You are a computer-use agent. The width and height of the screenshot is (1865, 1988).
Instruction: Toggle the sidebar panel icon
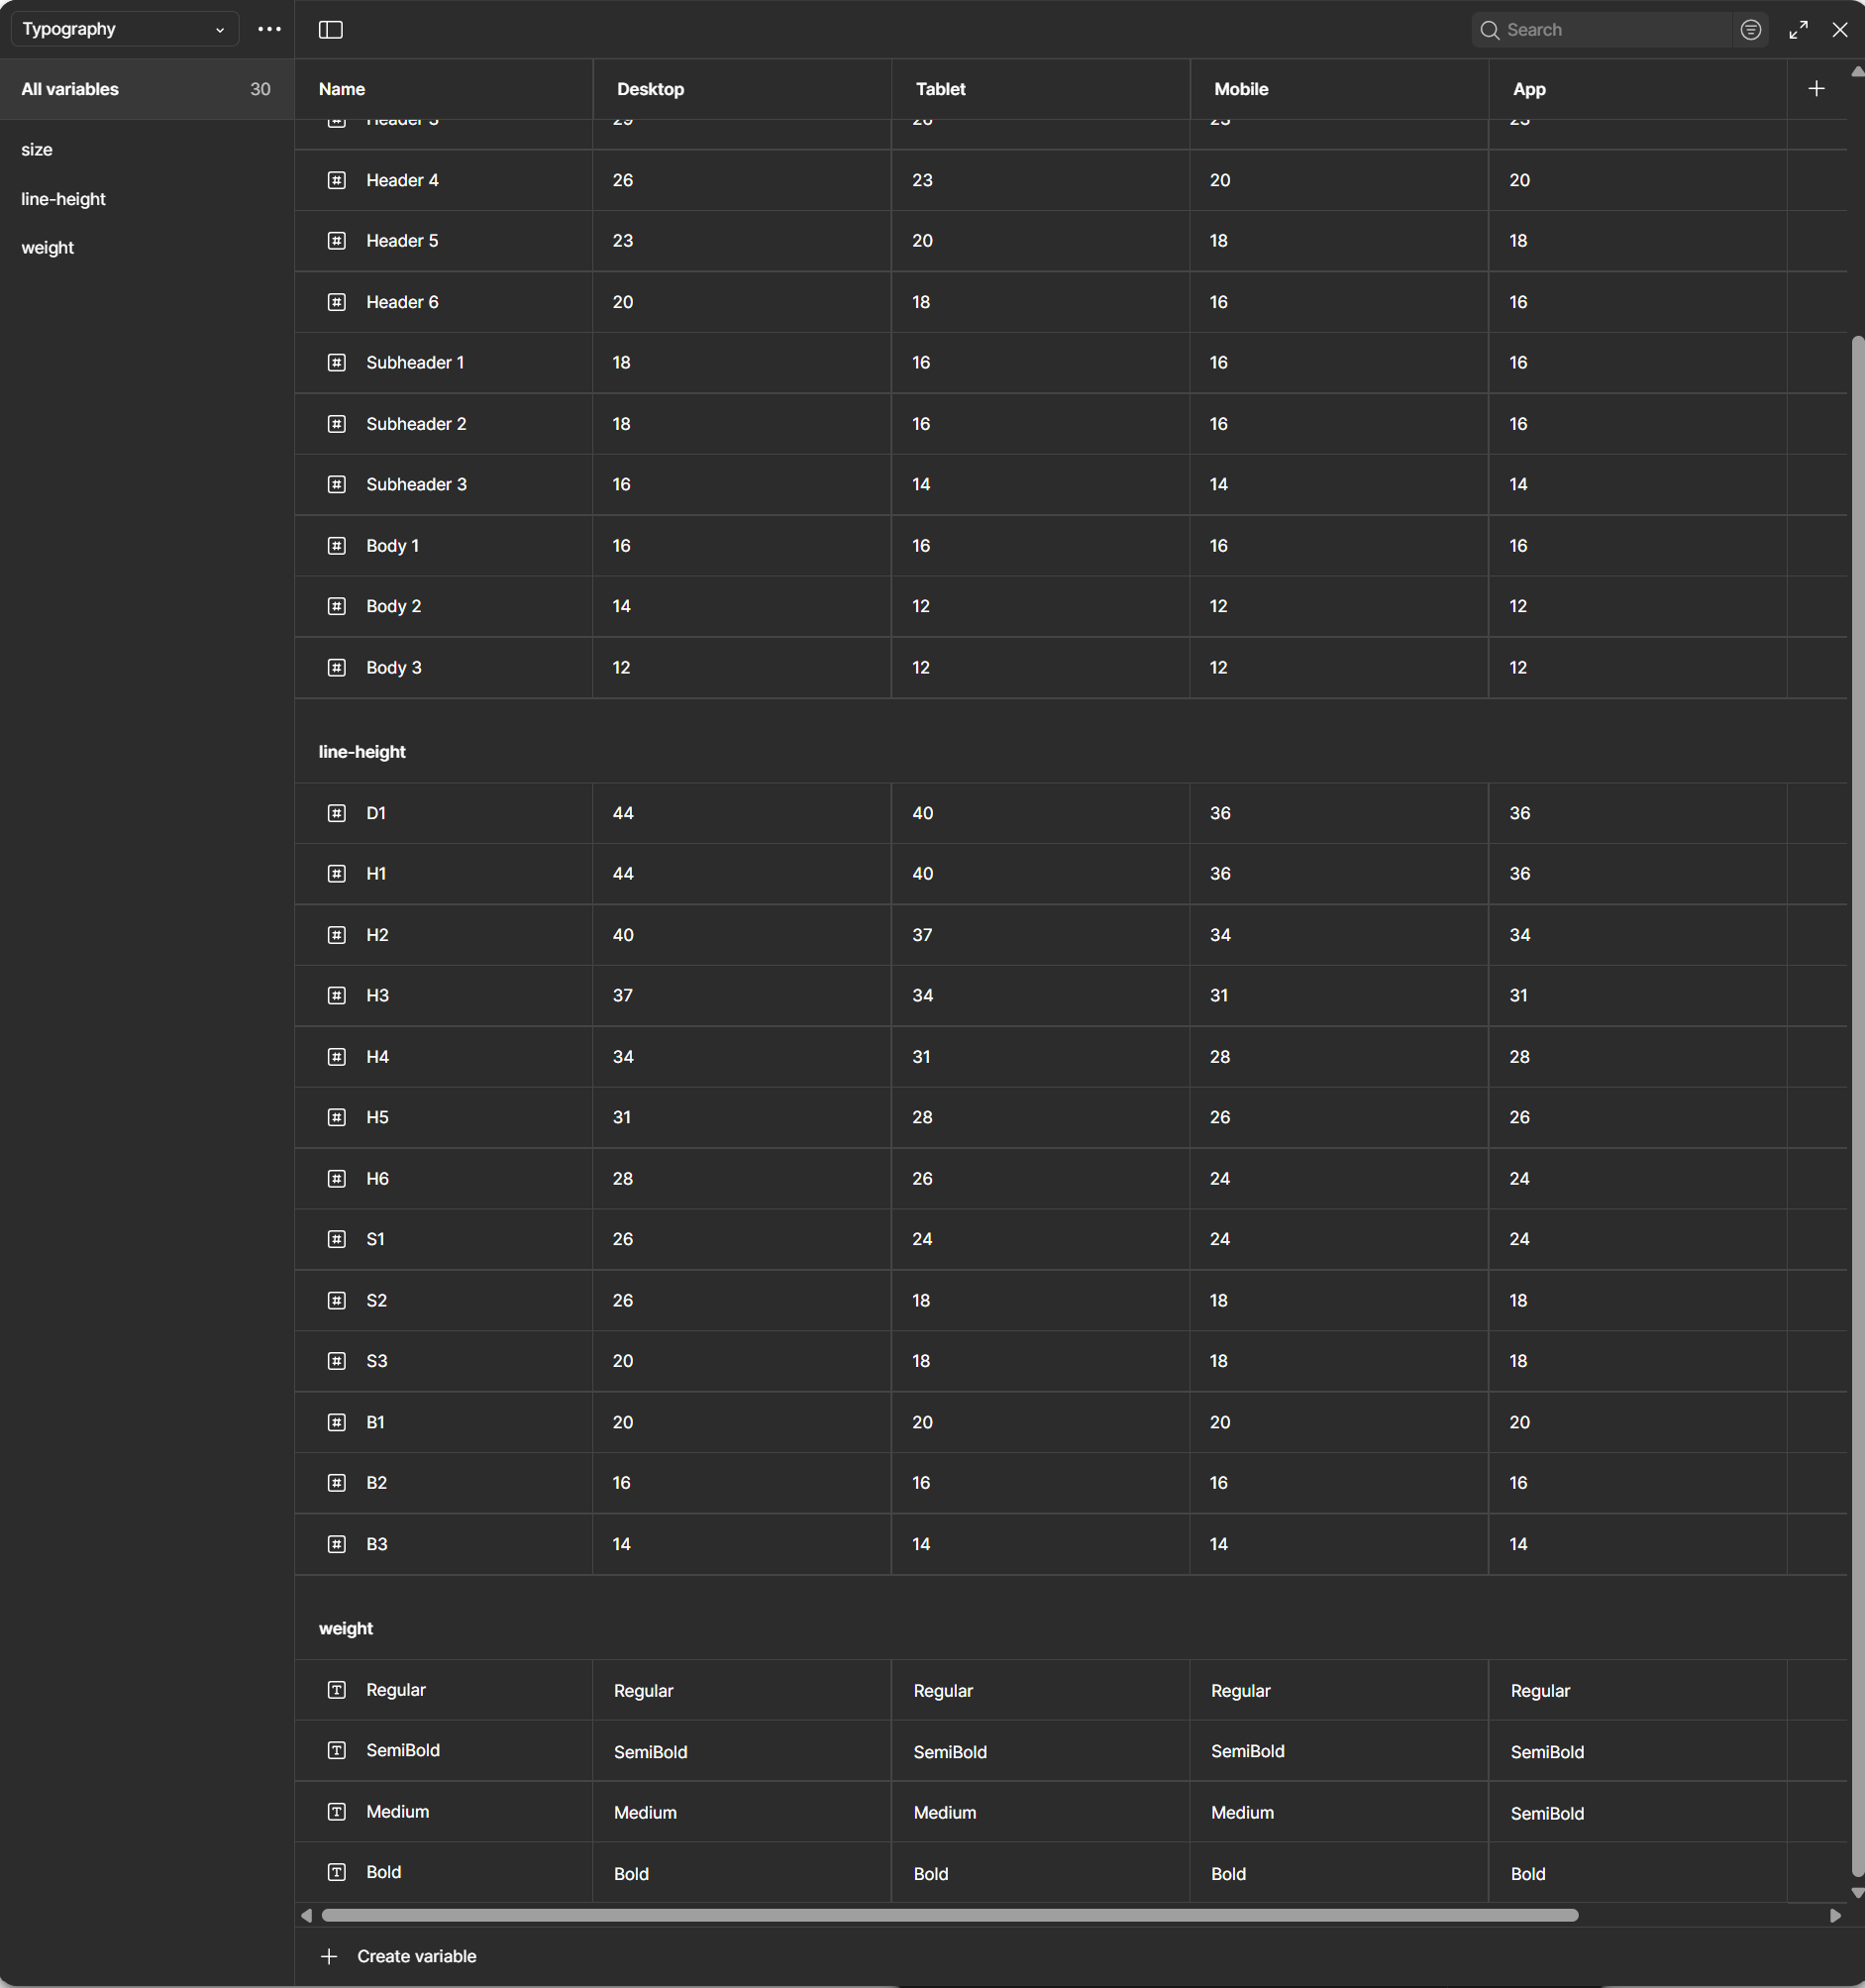pos(330,30)
